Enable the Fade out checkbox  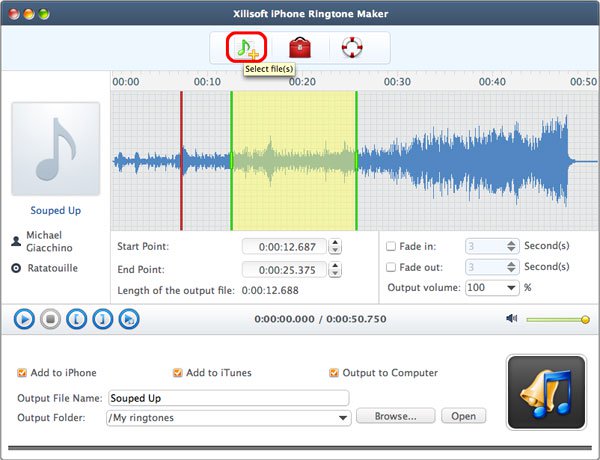point(391,267)
